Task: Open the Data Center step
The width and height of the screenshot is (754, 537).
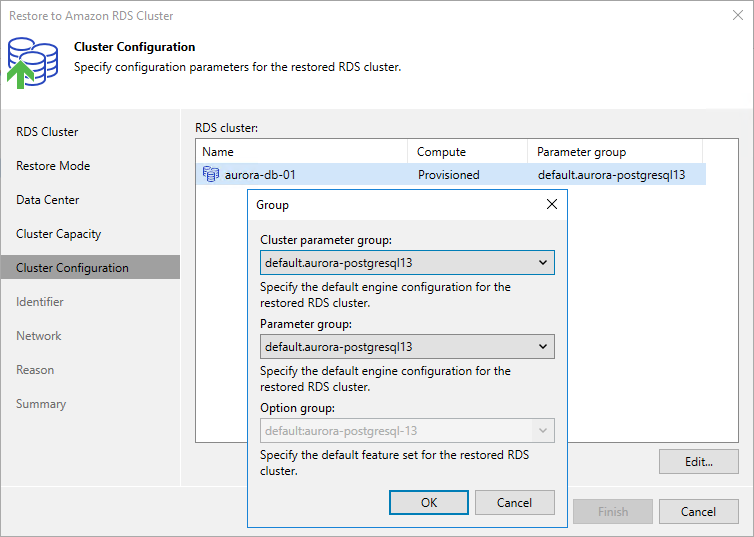Action: point(48,200)
